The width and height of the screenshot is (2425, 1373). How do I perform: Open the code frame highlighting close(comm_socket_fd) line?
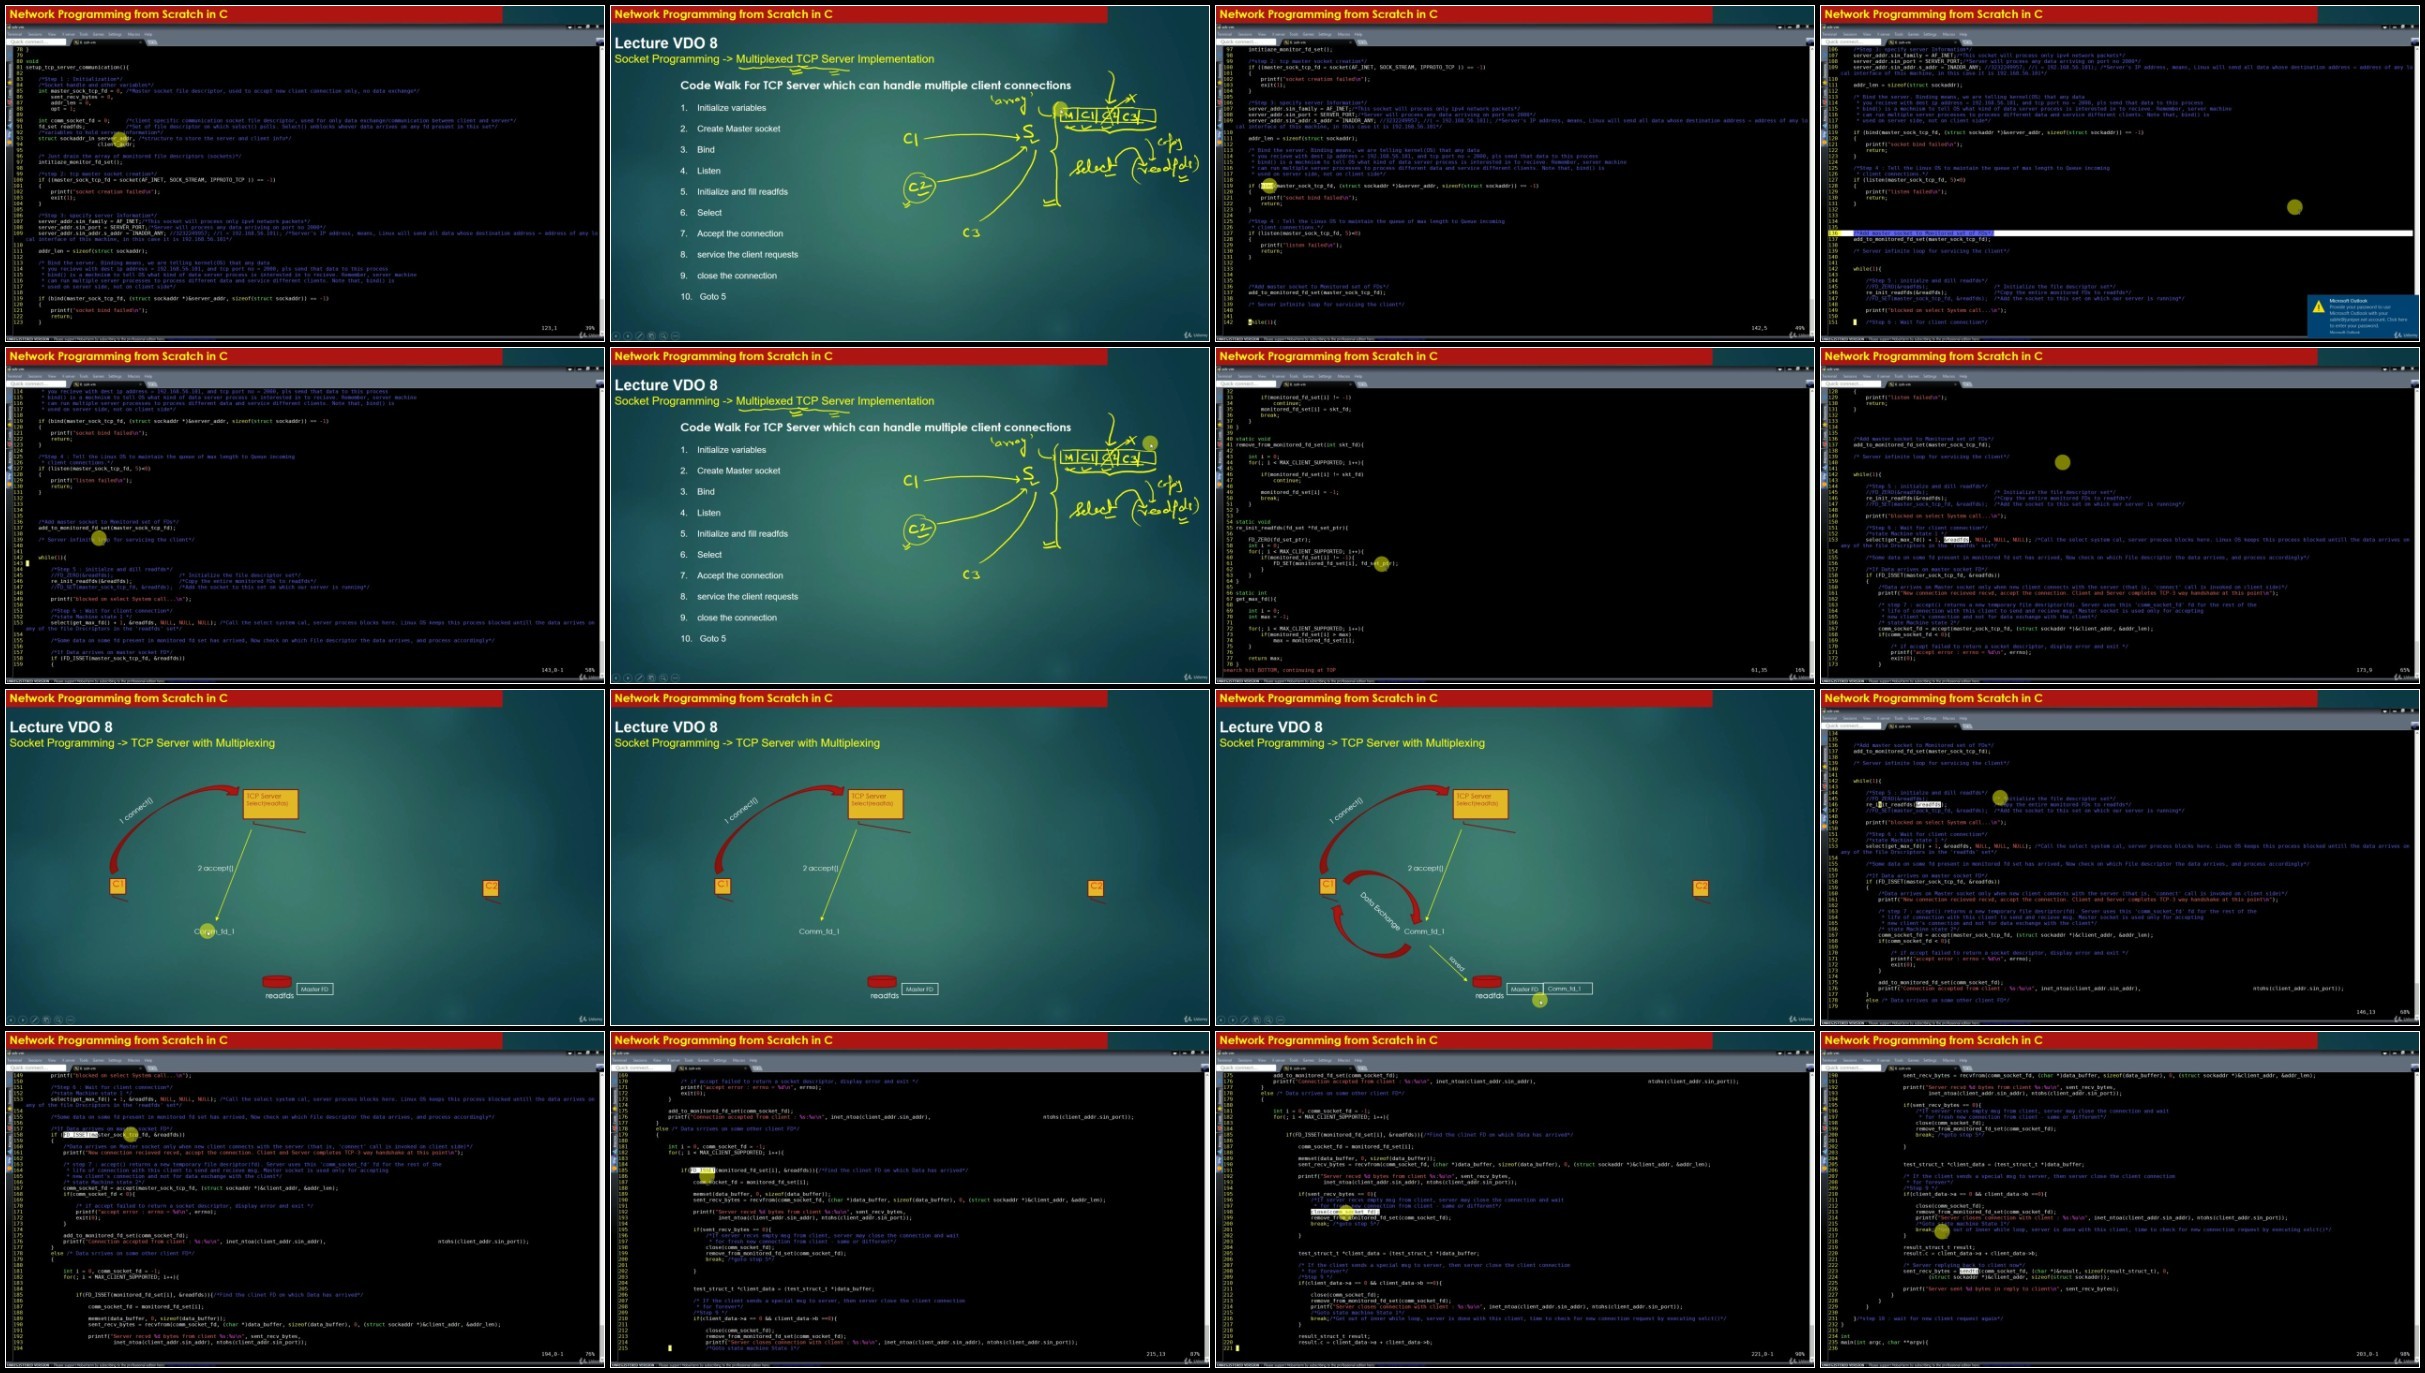(1514, 1199)
